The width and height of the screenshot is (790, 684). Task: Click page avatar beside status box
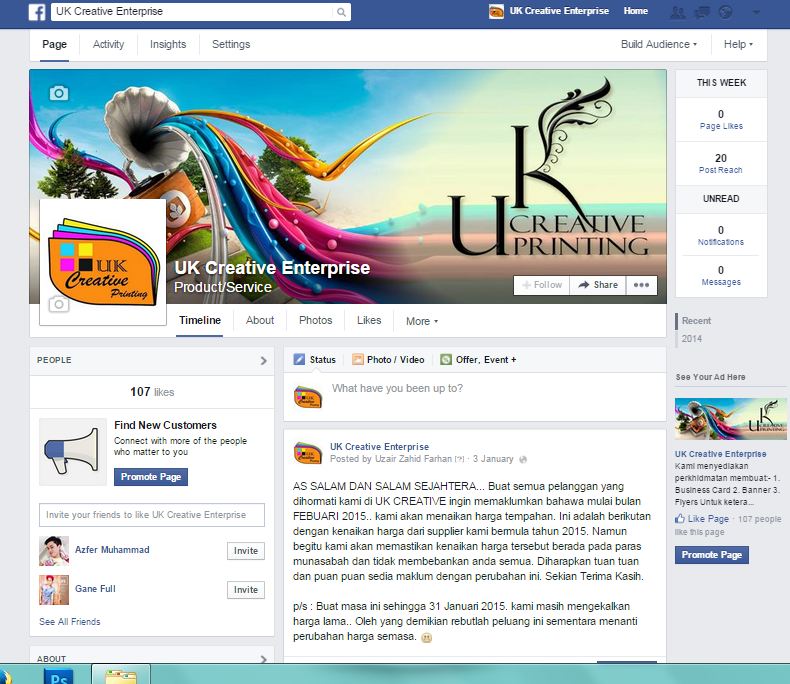[308, 397]
